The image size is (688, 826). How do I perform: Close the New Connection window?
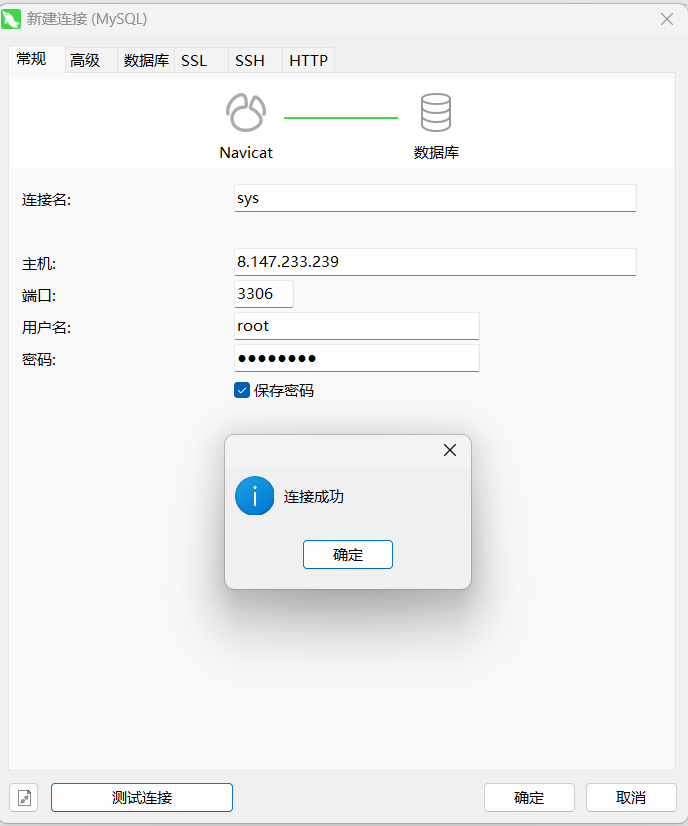coord(667,18)
